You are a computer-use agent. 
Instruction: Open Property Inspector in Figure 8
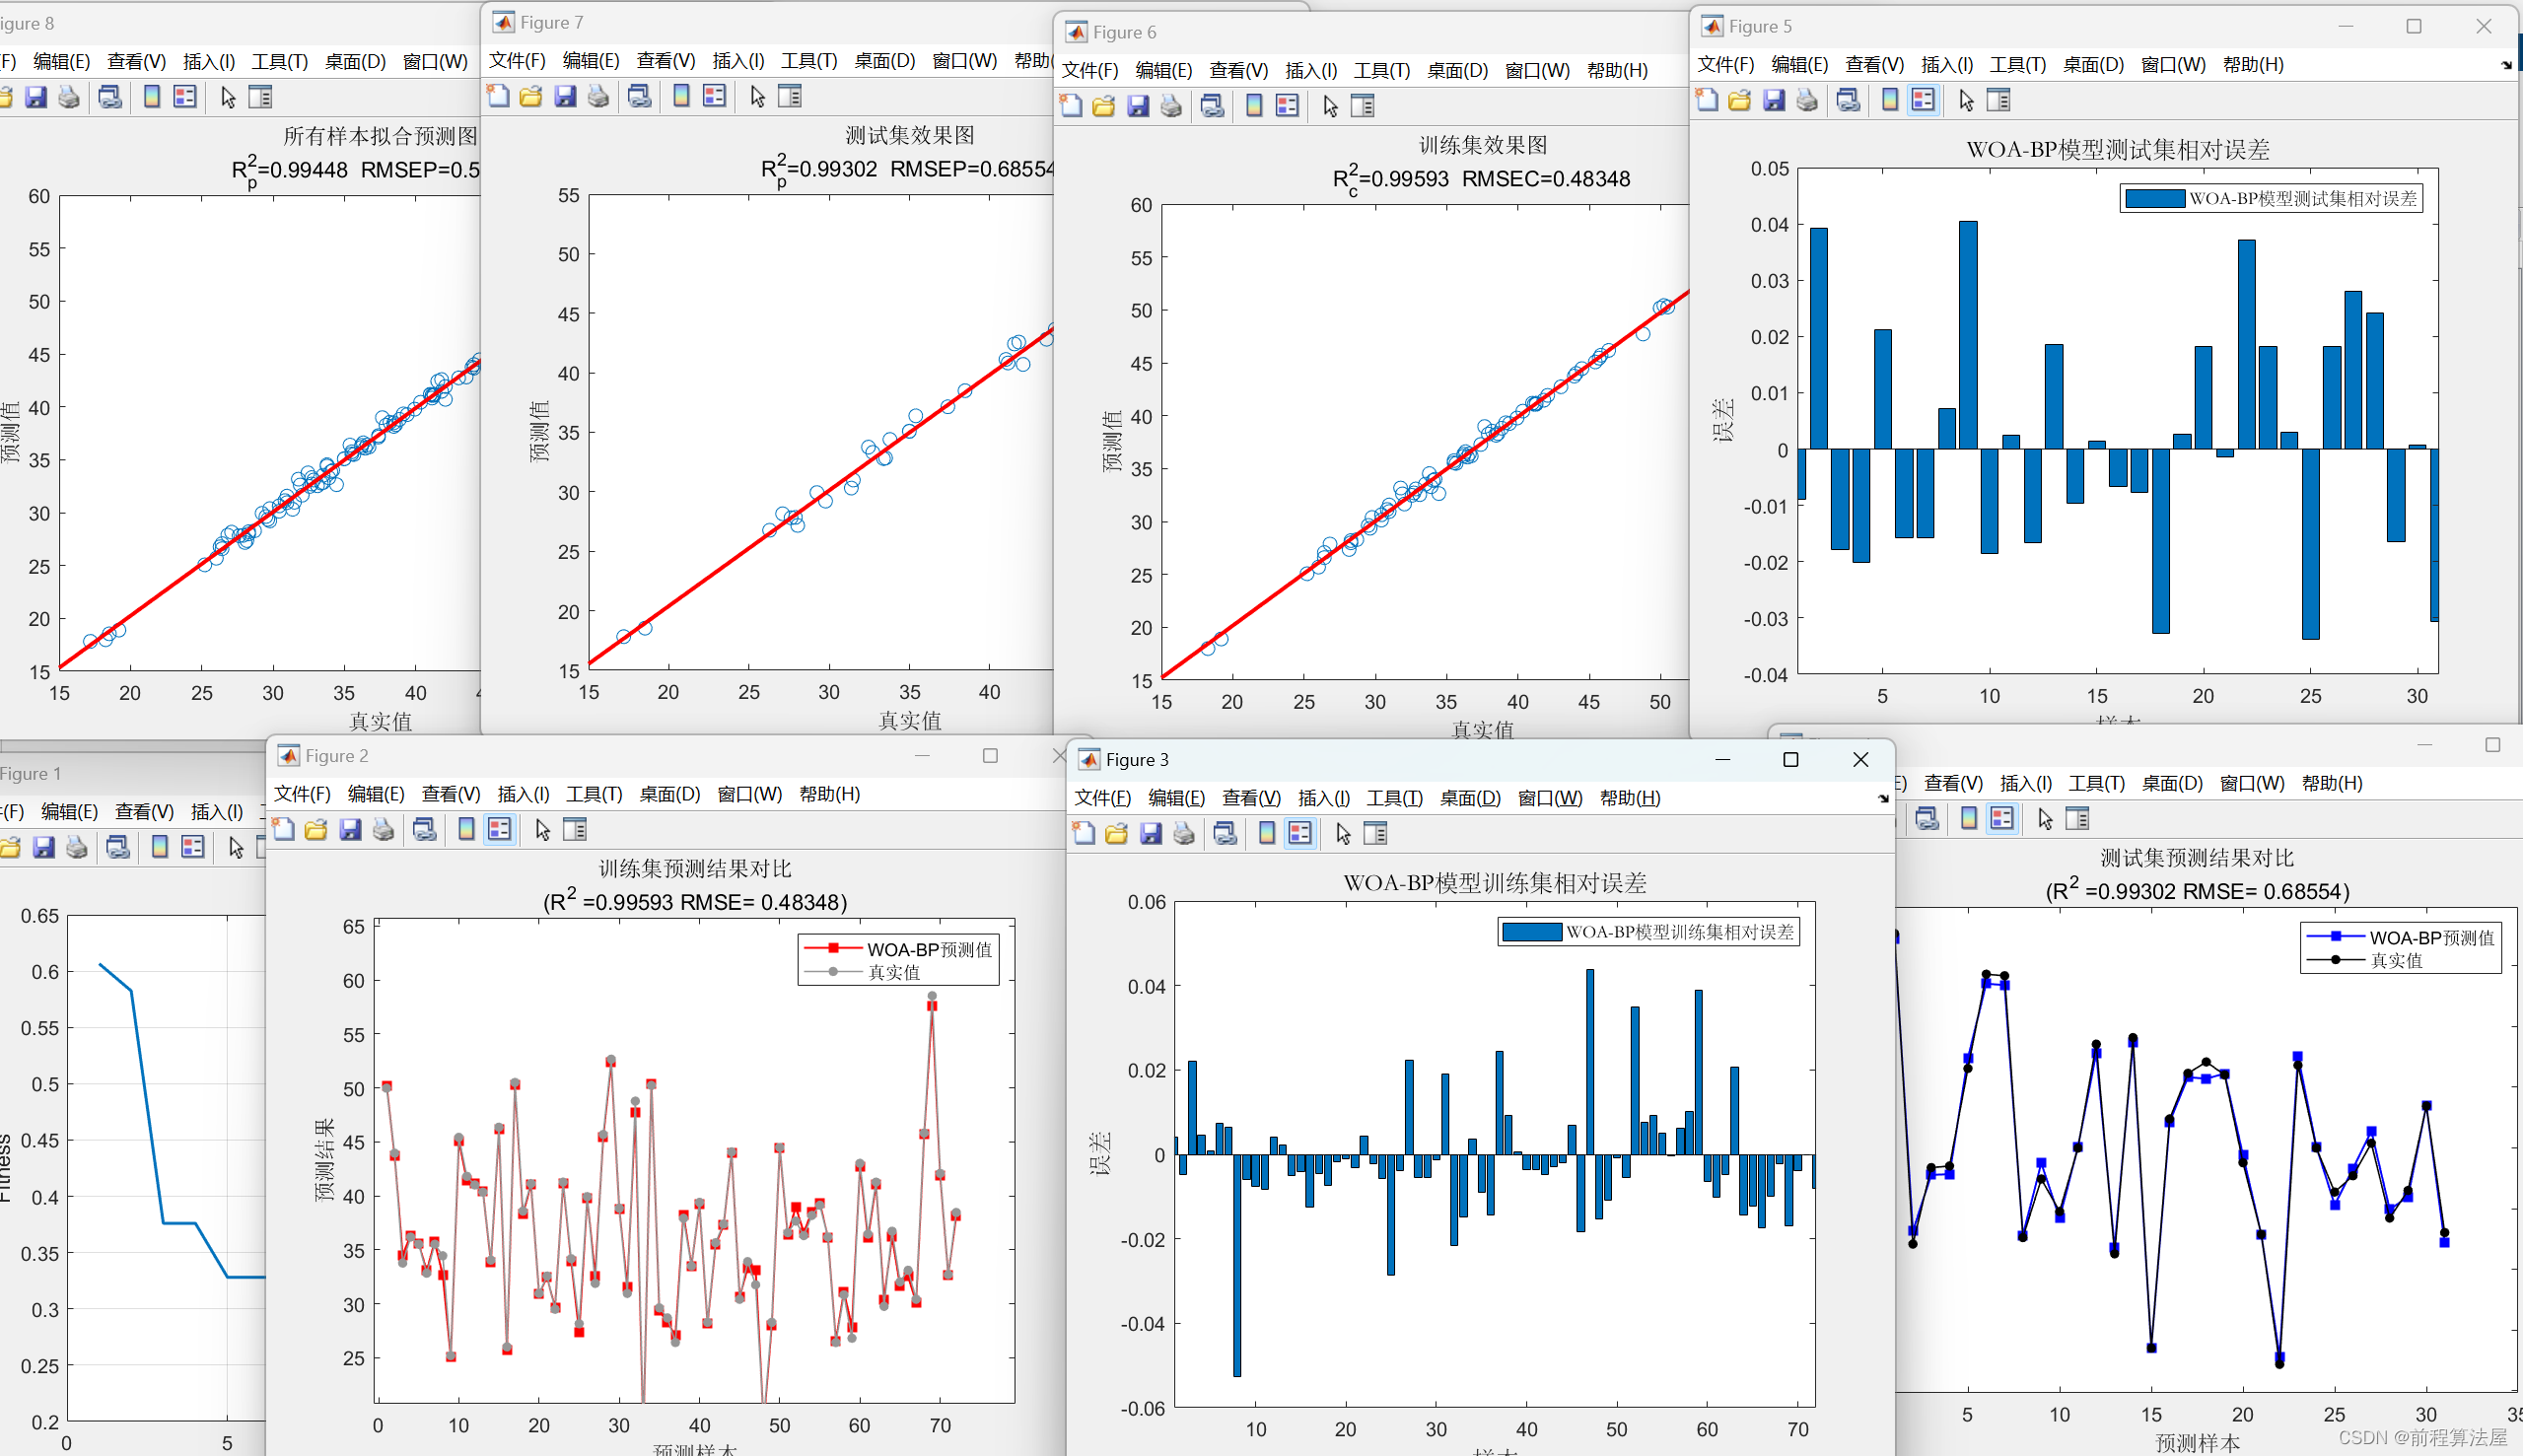[x=260, y=97]
